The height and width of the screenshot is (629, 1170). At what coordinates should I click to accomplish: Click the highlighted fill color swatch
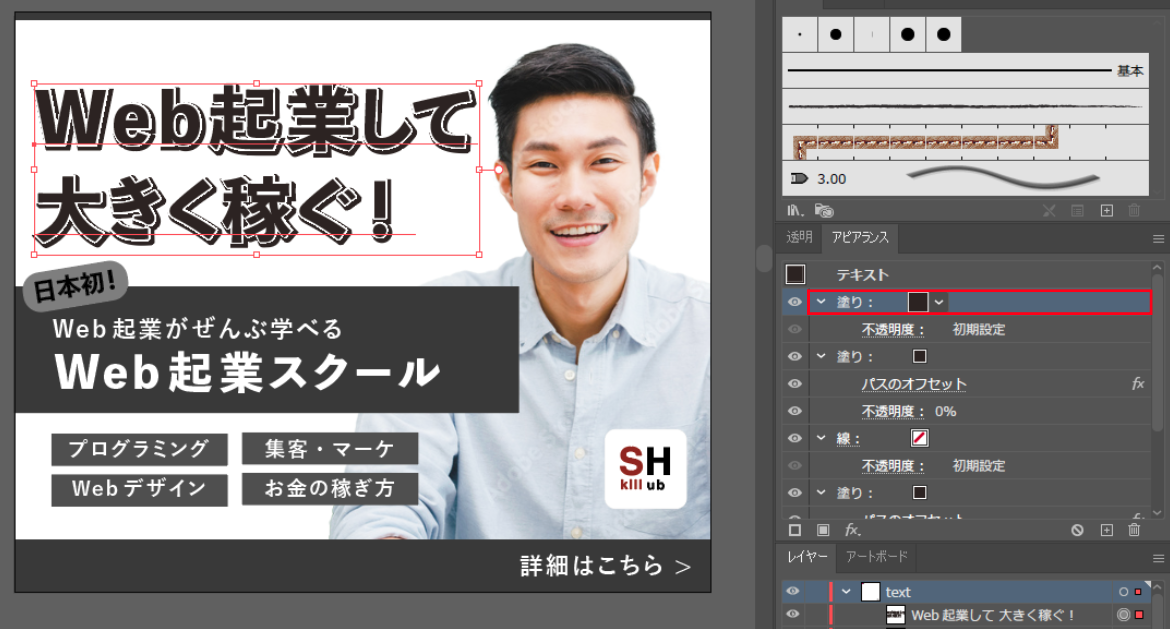coord(918,302)
